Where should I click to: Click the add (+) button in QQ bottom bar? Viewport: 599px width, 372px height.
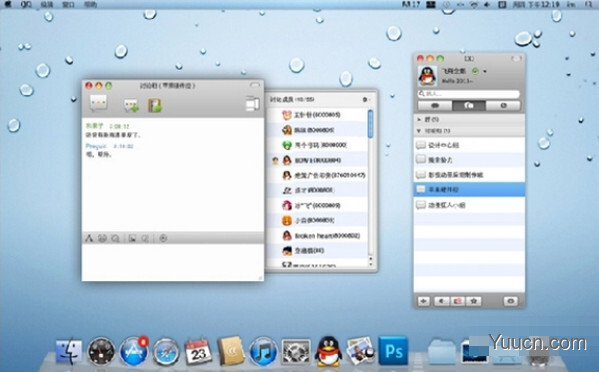tap(424, 301)
